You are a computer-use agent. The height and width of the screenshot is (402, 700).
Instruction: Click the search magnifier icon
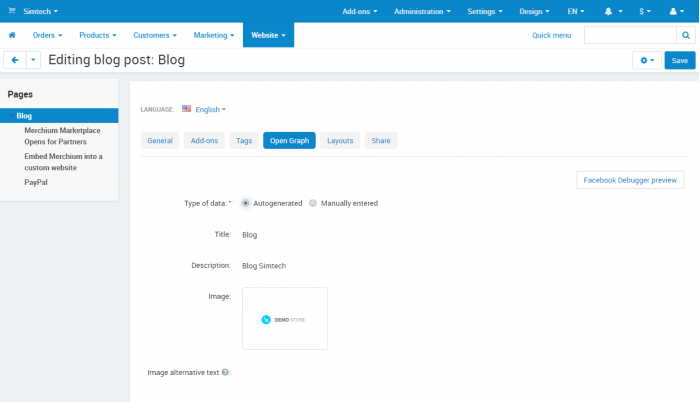[x=686, y=35]
